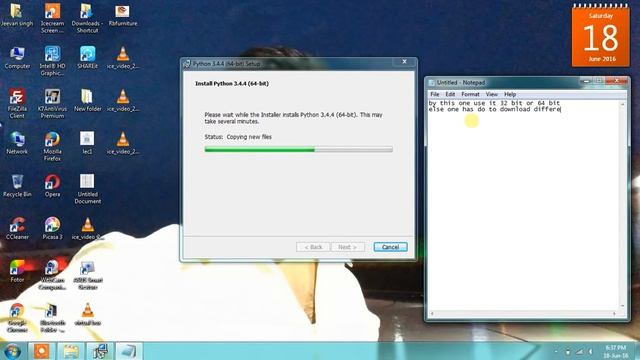Click Notepad horizontal scrollbar left arrow
The height and width of the screenshot is (360, 640).
pos(432,314)
